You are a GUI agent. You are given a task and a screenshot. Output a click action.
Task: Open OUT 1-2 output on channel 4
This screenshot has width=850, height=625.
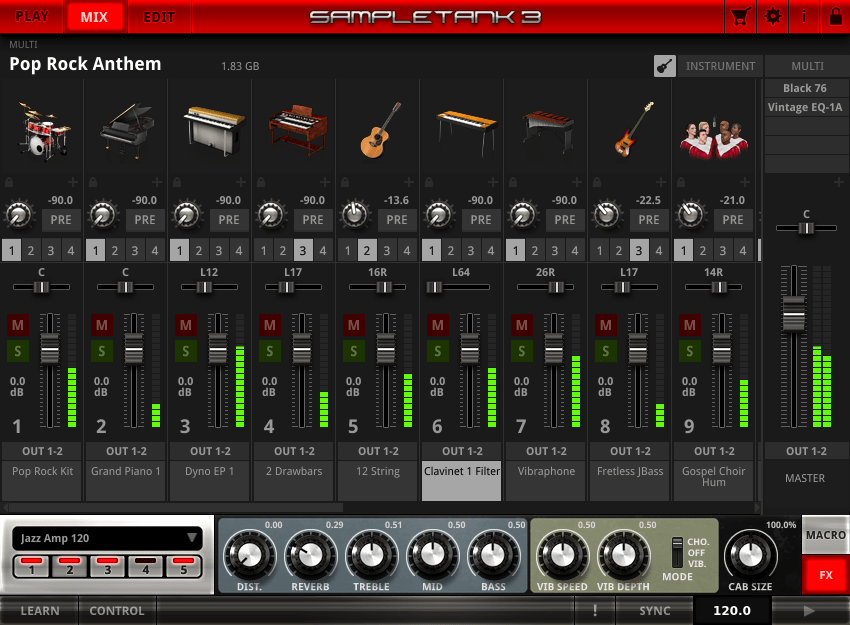point(294,451)
